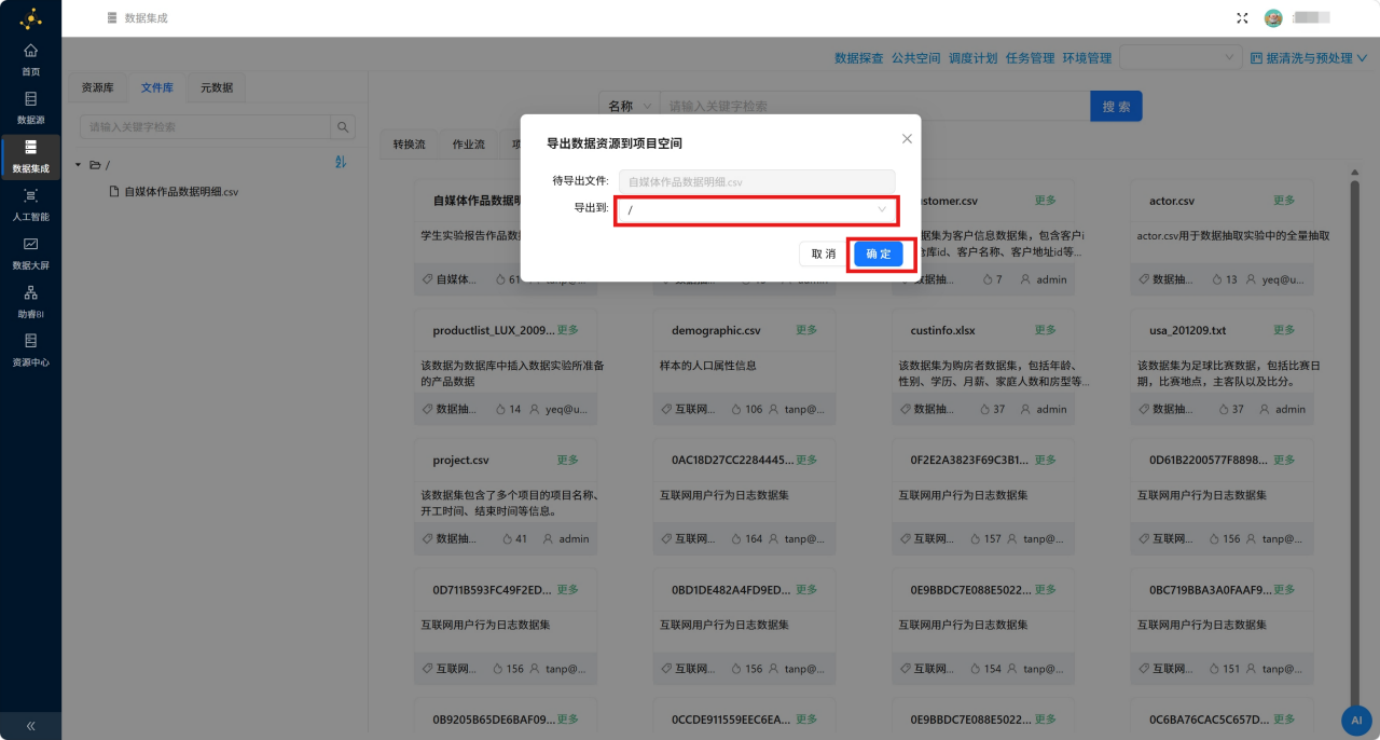
Task: Click the 取消 cancel button
Action: click(x=823, y=254)
